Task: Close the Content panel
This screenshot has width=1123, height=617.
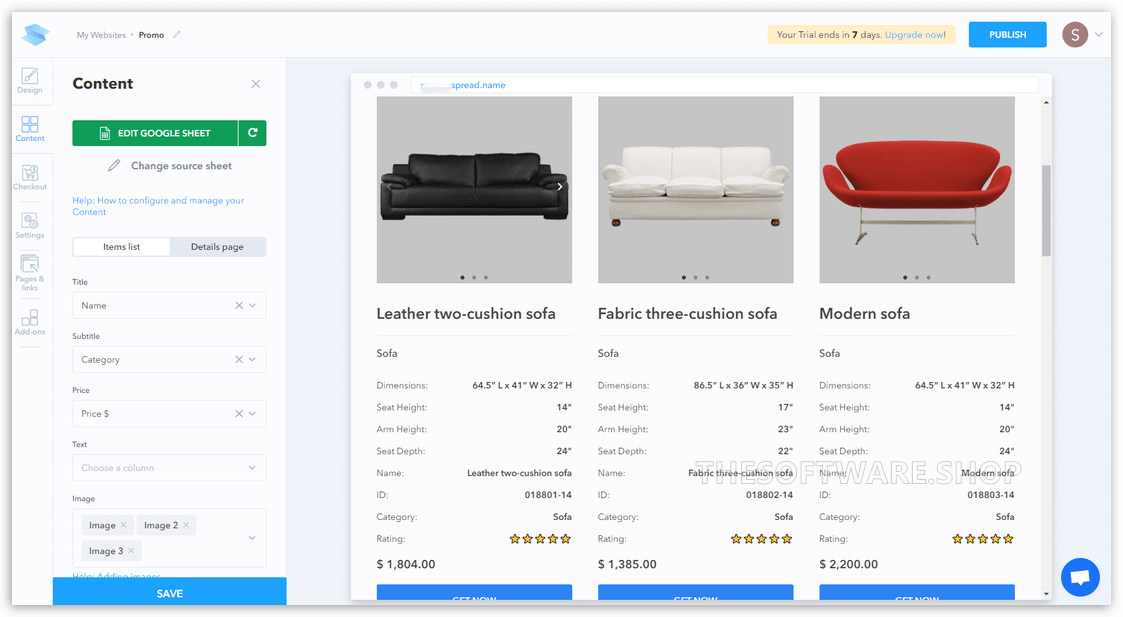Action: point(256,84)
